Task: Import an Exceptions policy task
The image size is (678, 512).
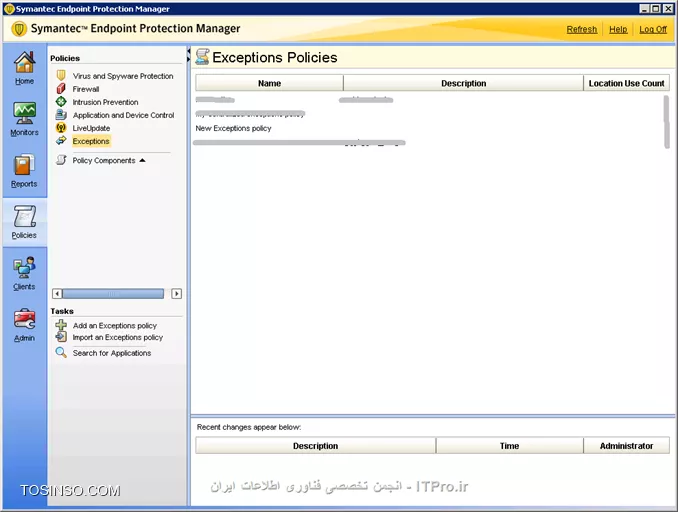Action: [118, 337]
